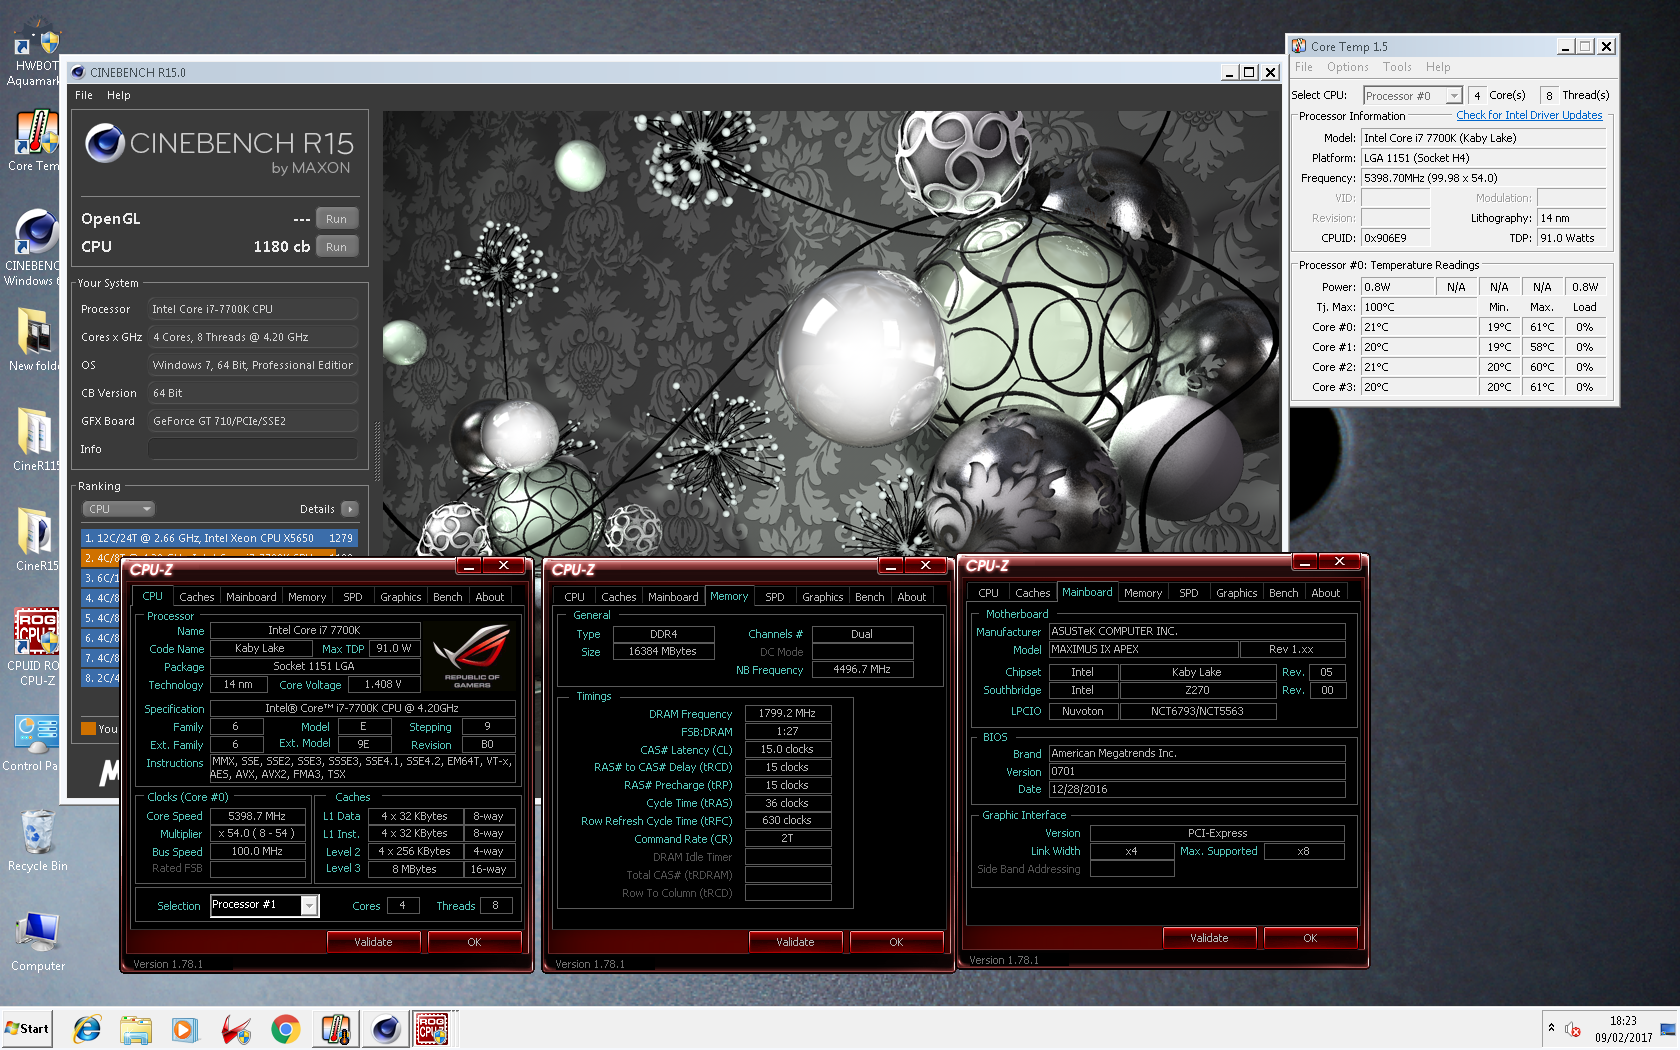Open Graphics tab in middle CPU-Z window

click(x=823, y=597)
